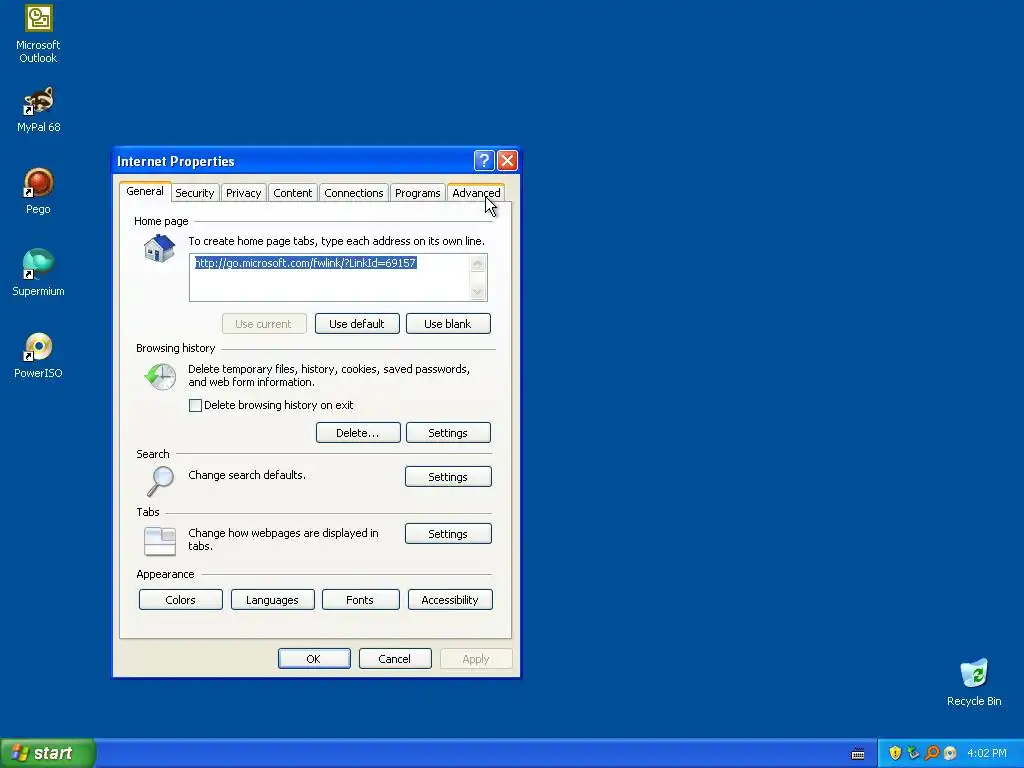The width and height of the screenshot is (1024, 768).
Task: Switch to the Connections tab
Action: (354, 193)
